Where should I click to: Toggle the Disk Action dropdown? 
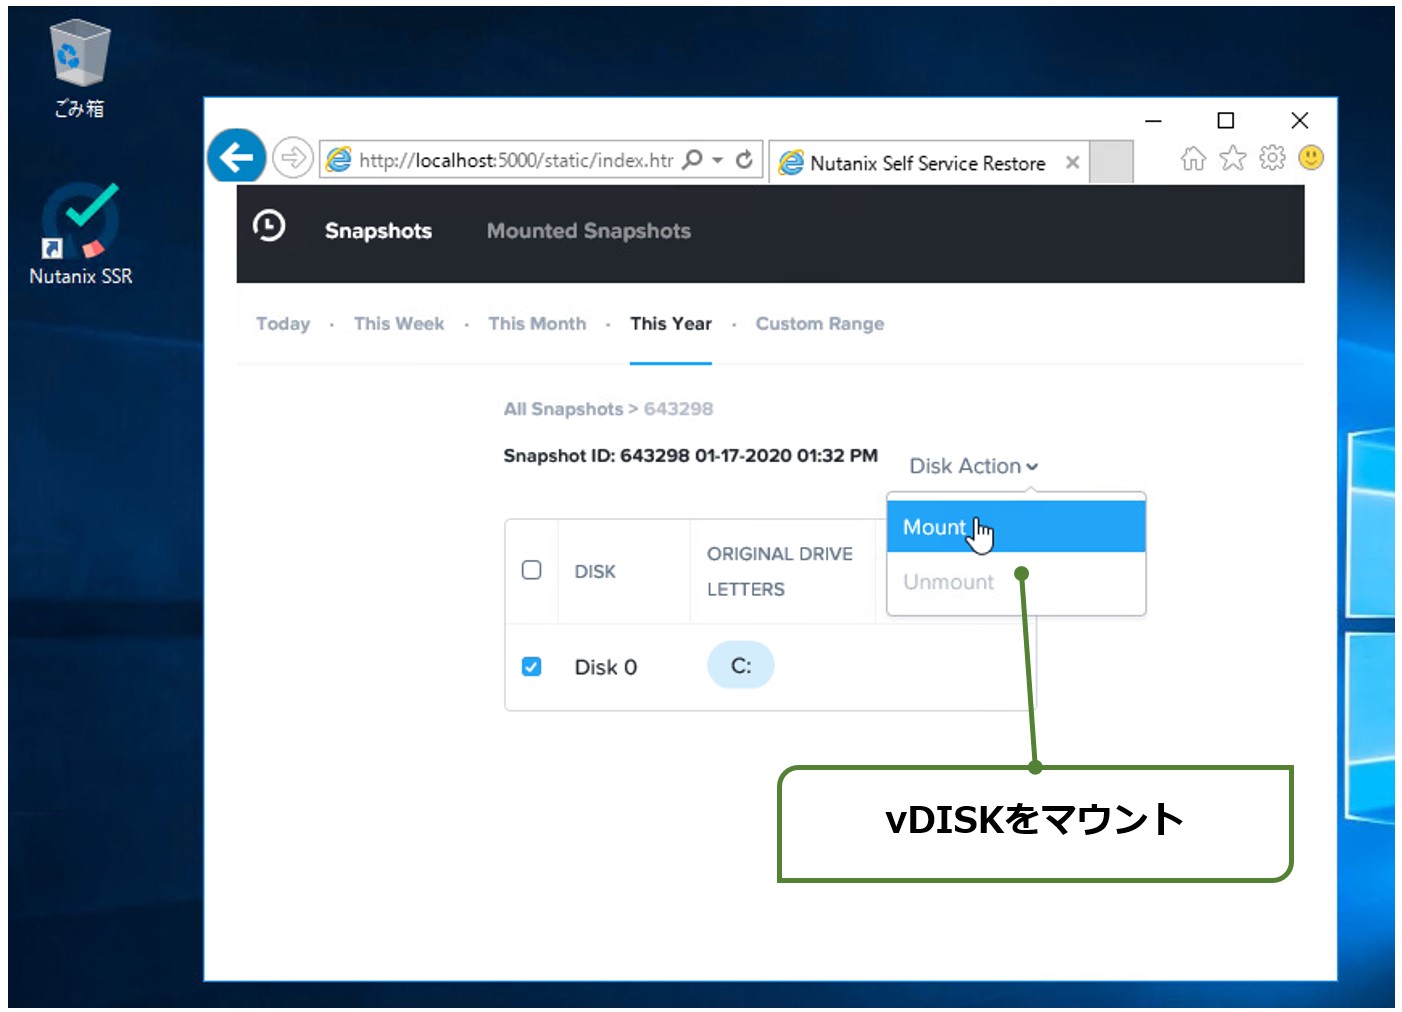[x=974, y=466]
